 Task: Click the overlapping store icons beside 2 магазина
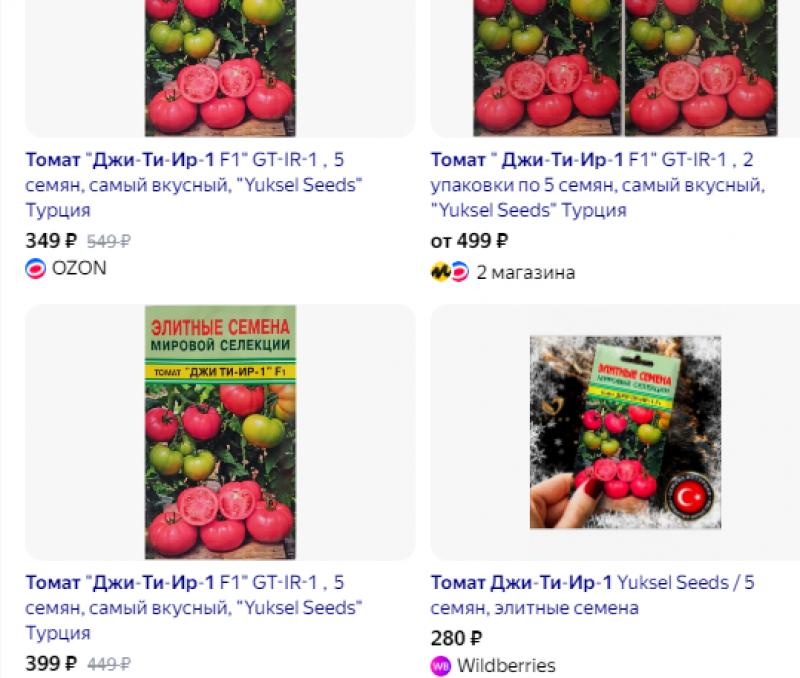tap(449, 272)
